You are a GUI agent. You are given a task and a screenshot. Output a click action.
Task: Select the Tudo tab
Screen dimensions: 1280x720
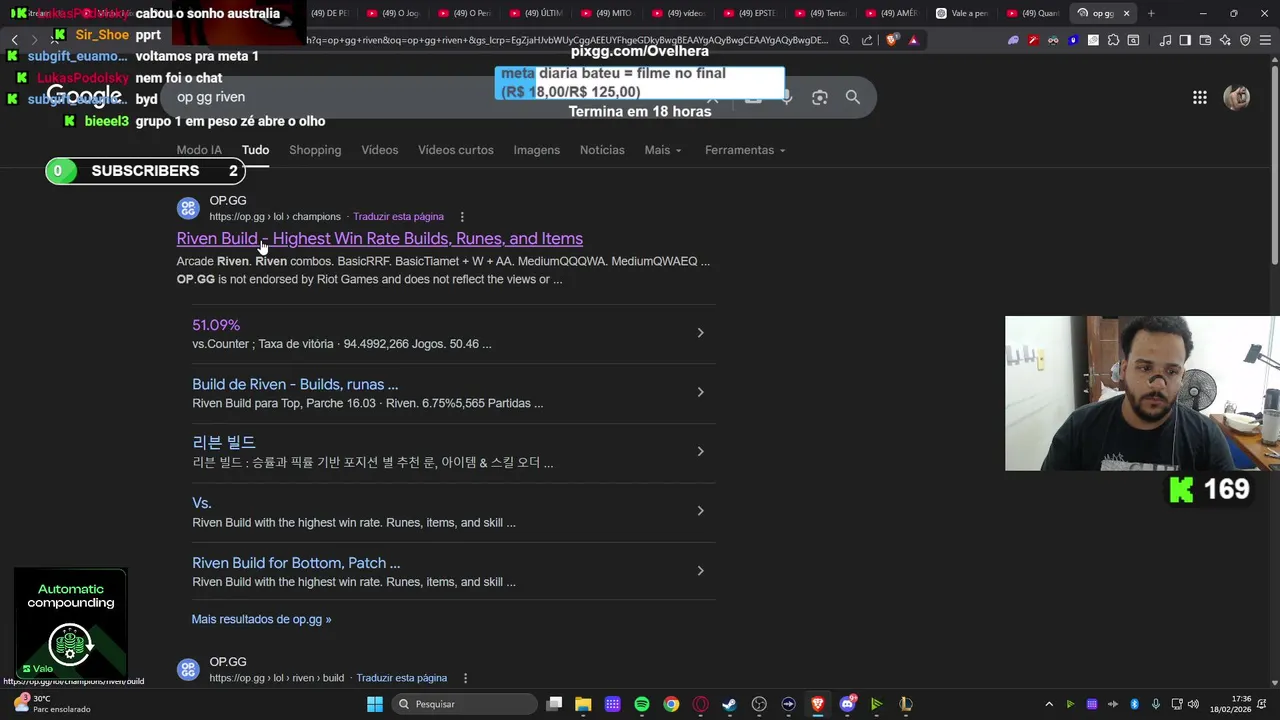pos(255,150)
